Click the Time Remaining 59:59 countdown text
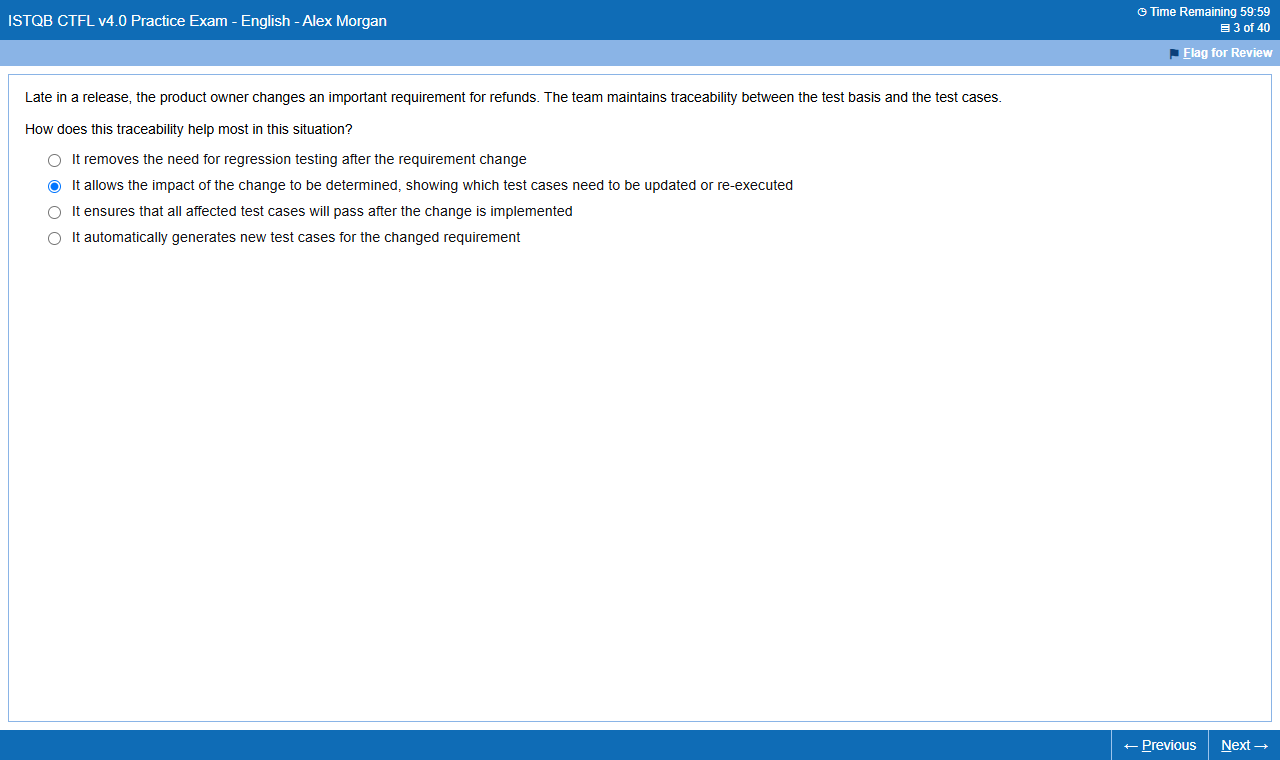This screenshot has width=1280, height=760. coord(1210,12)
